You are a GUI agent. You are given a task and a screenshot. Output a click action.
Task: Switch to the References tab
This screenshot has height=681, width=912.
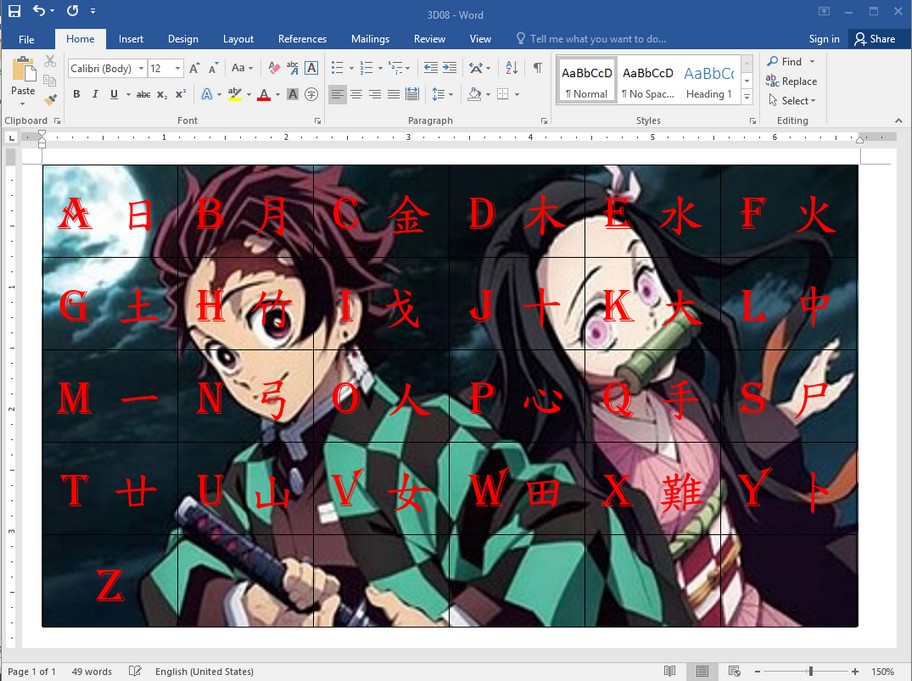(x=302, y=39)
